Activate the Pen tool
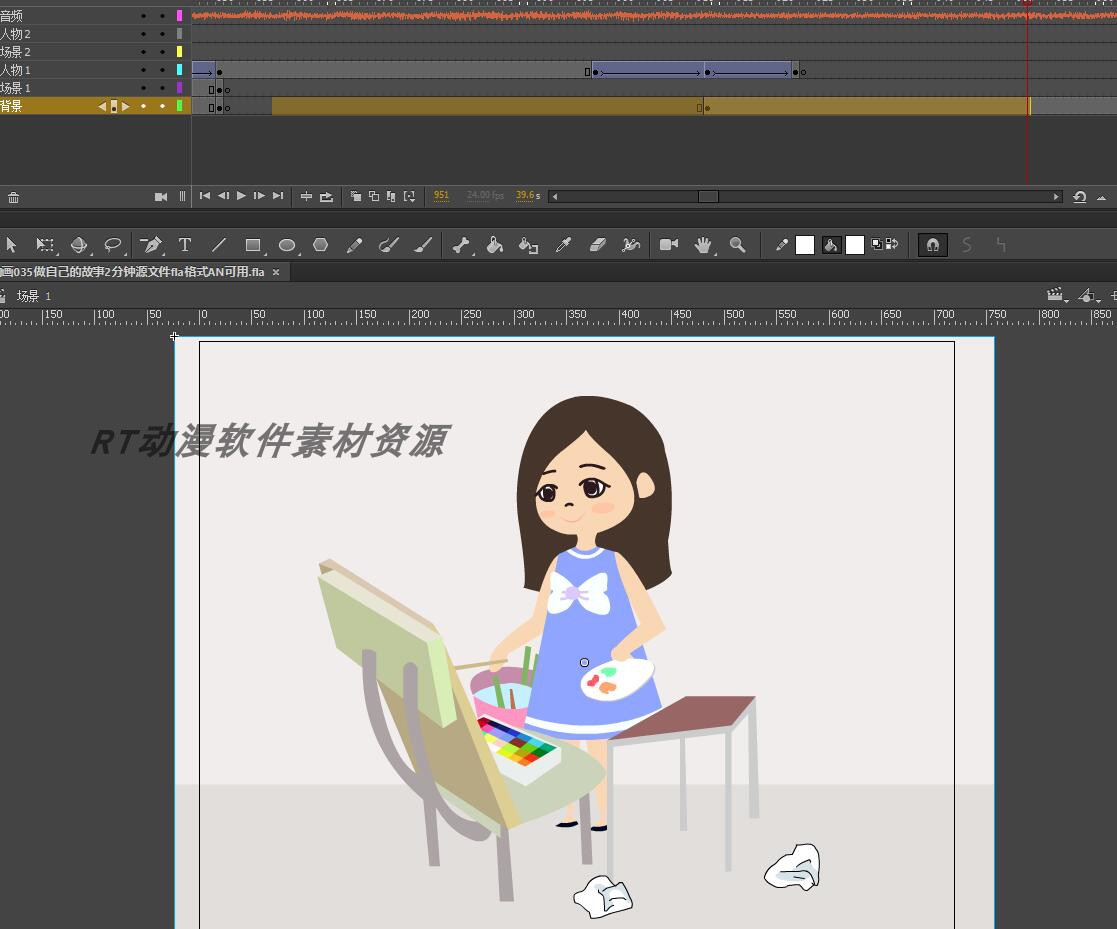Viewport: 1117px width, 929px height. (x=152, y=245)
